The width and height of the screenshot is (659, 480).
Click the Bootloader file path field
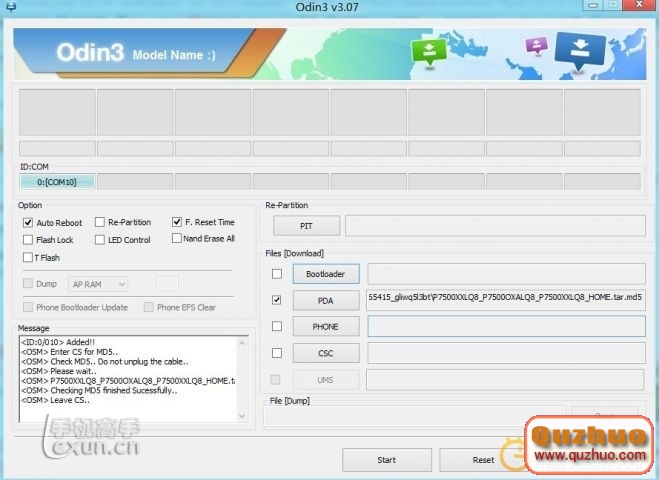[506, 274]
